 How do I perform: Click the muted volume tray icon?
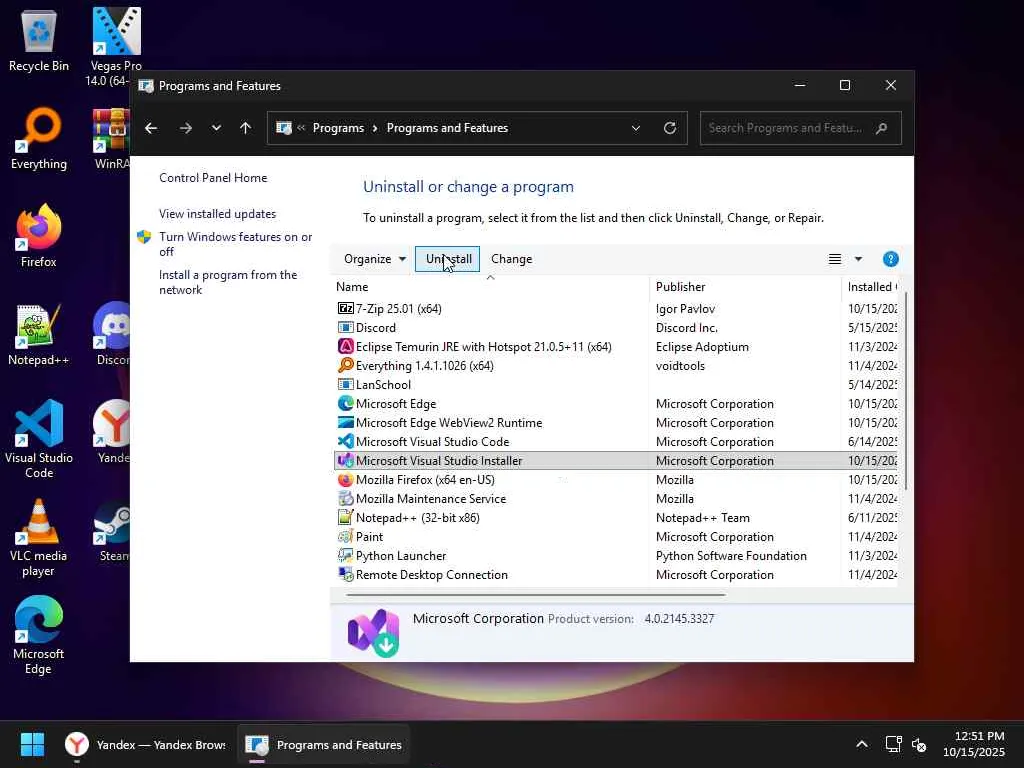(919, 744)
